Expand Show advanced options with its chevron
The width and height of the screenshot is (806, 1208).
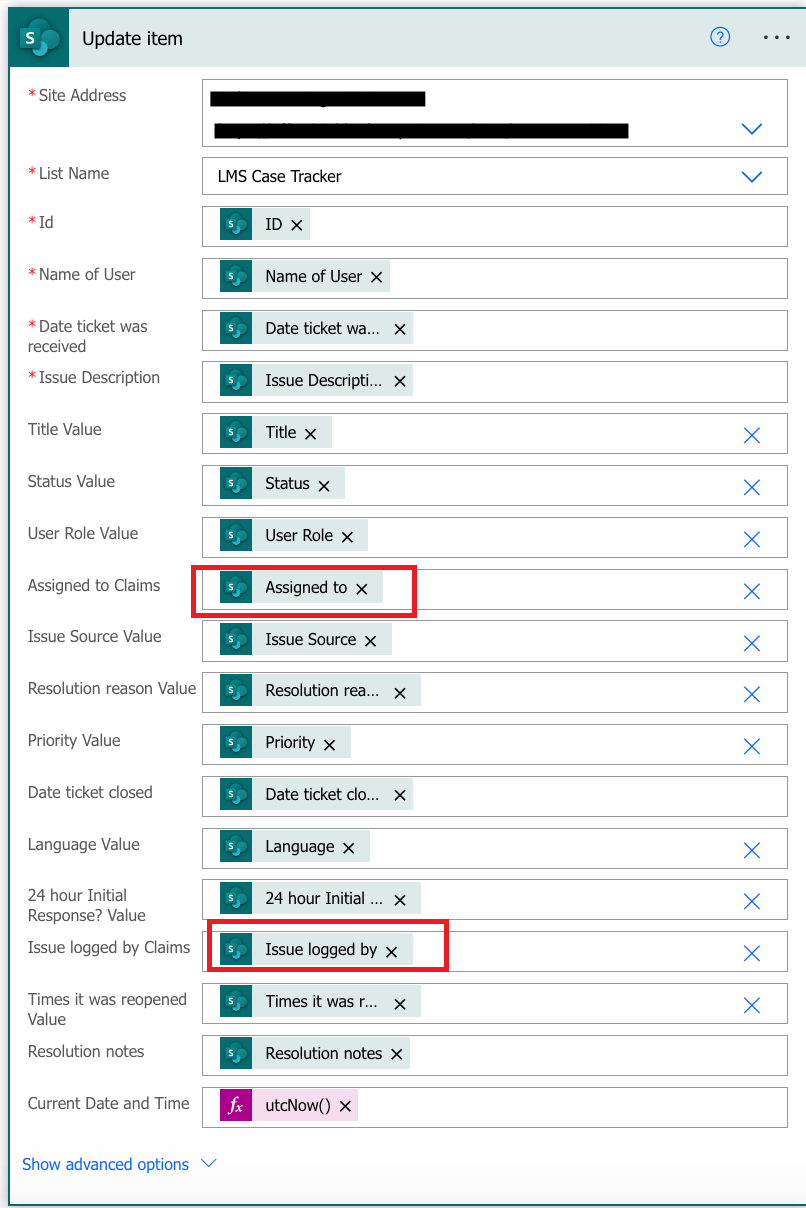coord(208,1164)
